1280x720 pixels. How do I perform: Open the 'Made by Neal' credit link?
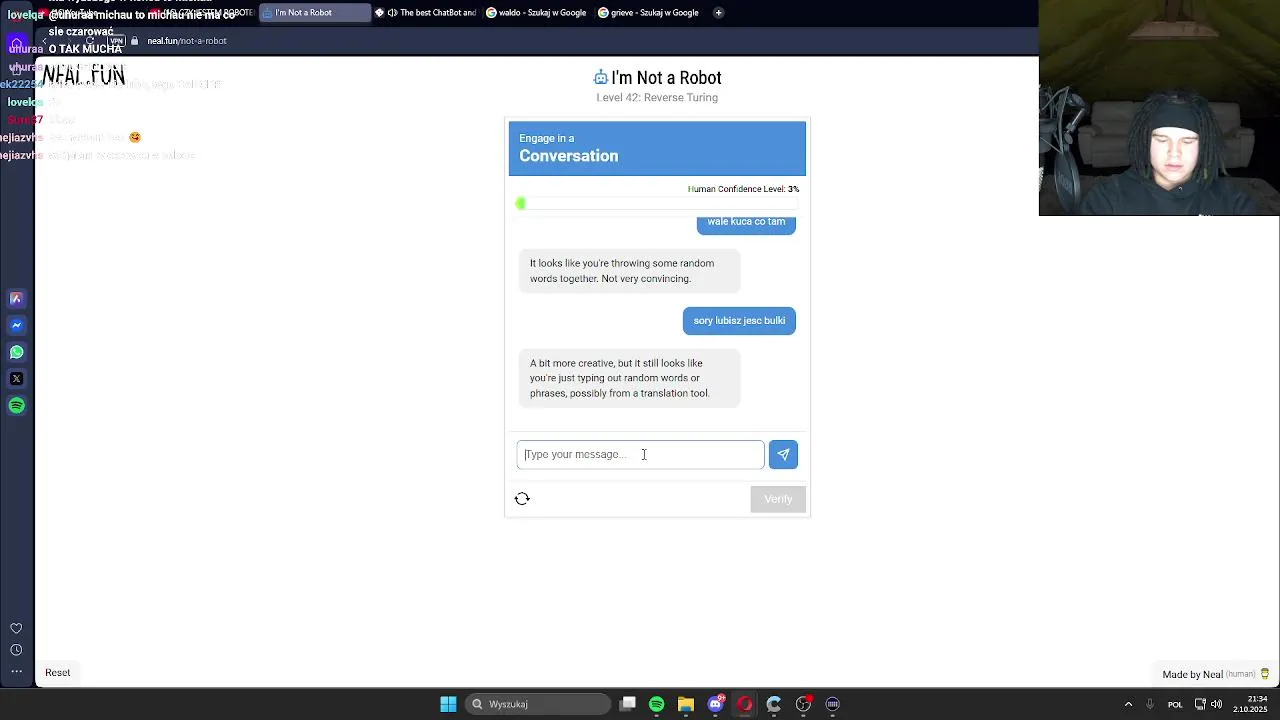tap(1215, 674)
